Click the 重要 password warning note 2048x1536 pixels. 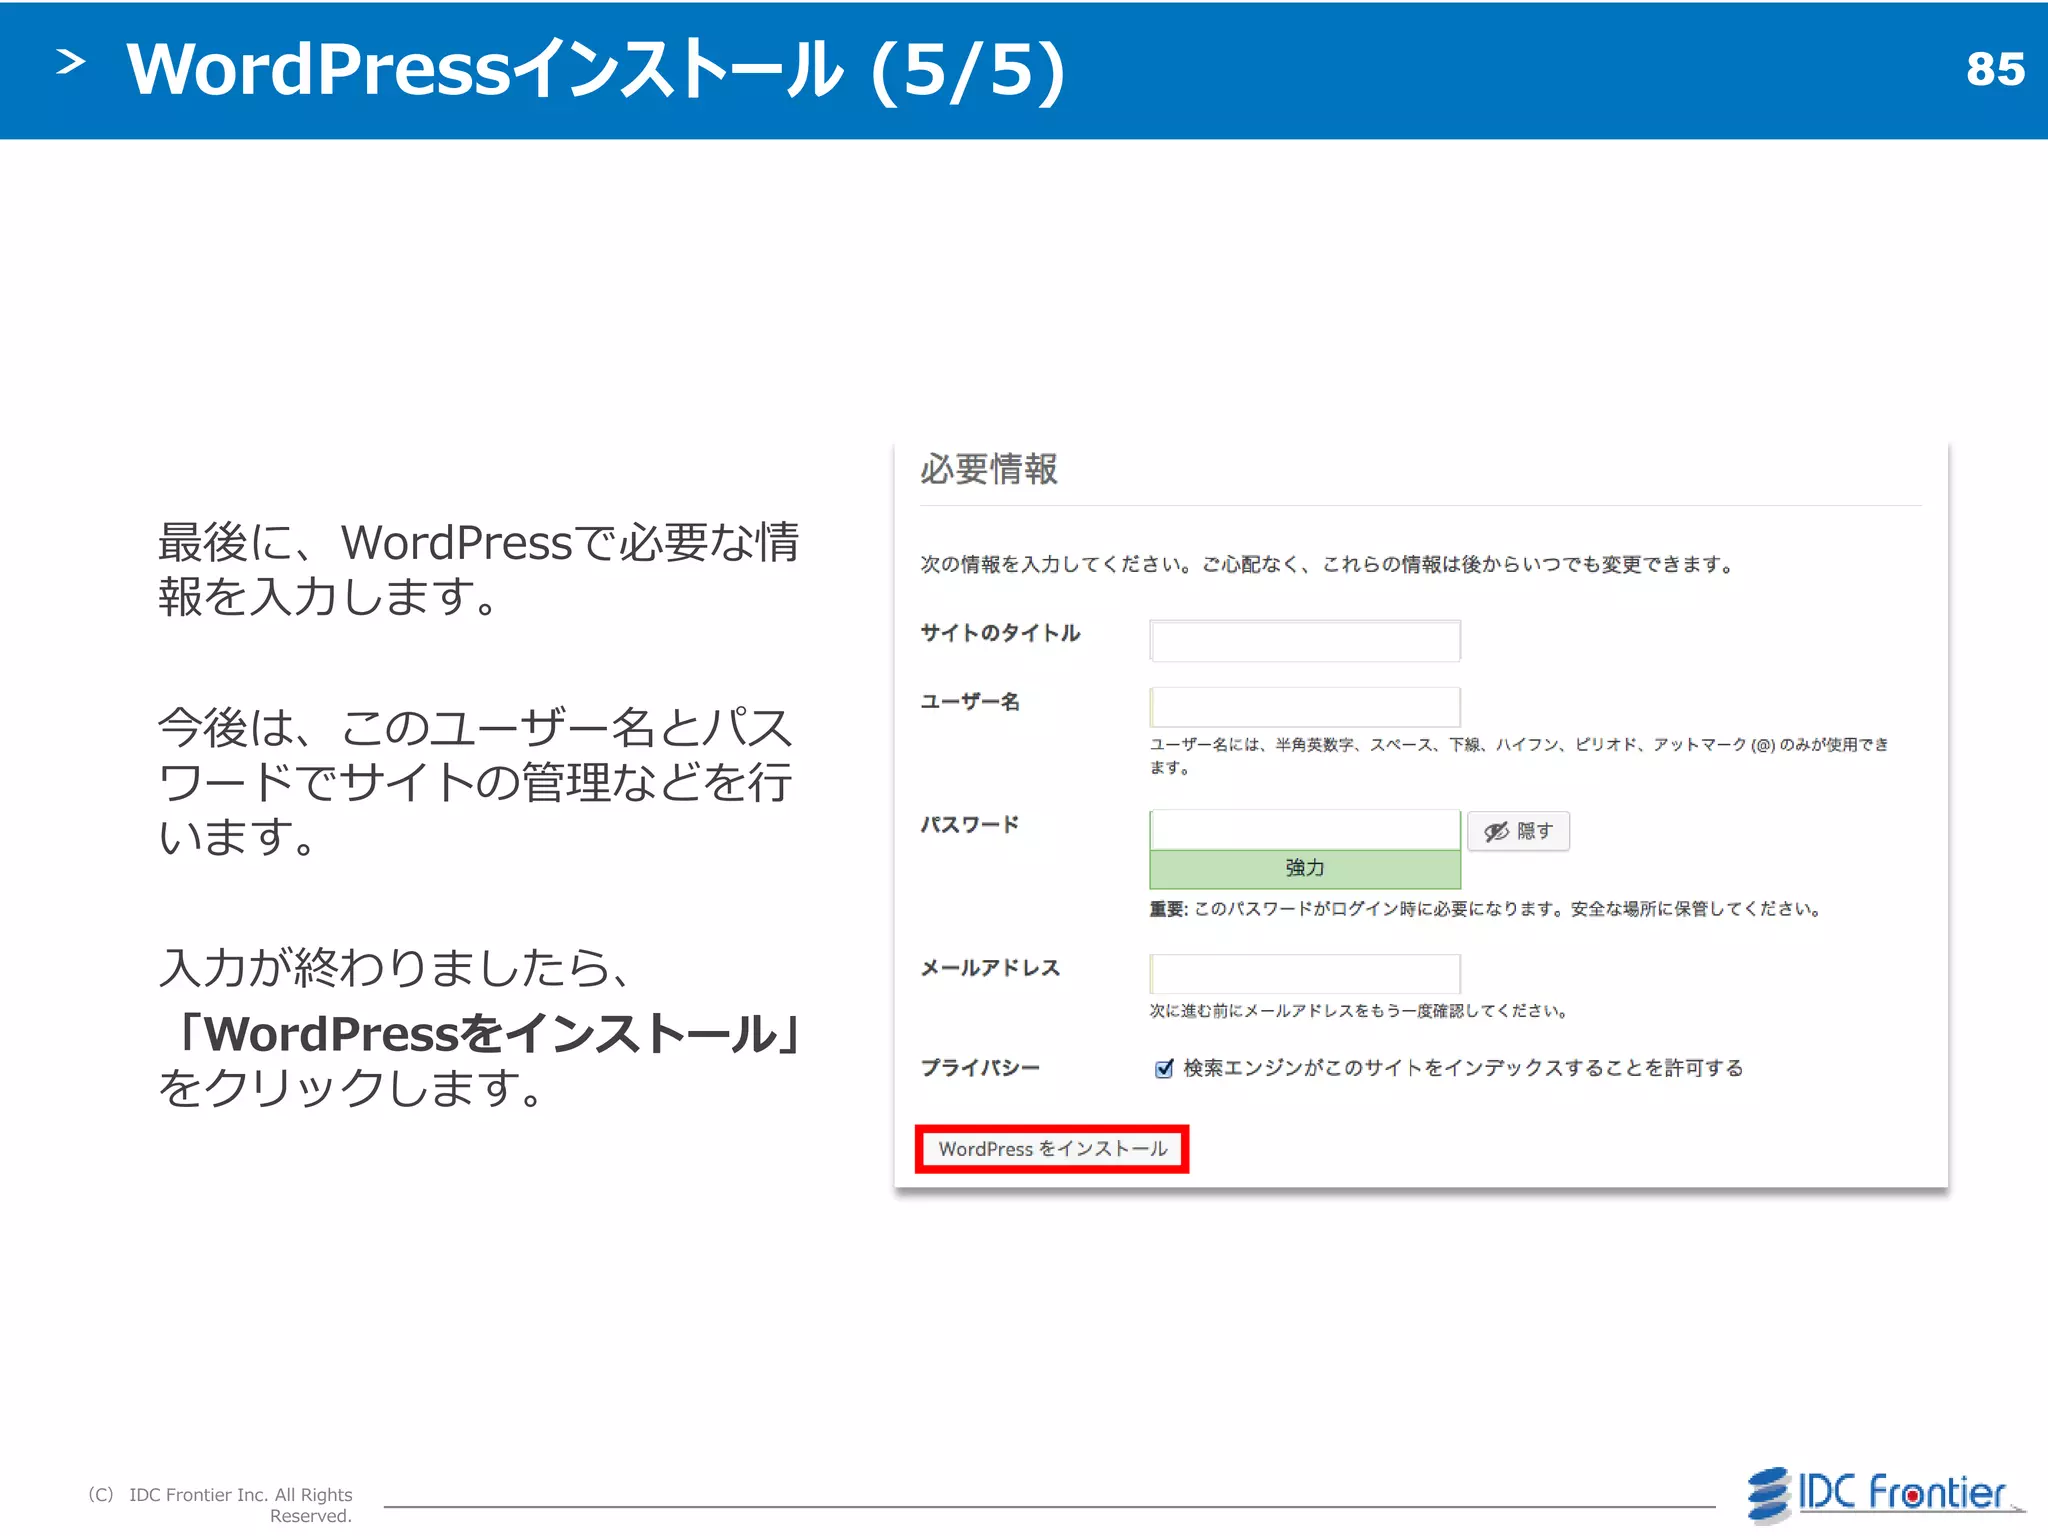coord(1485,909)
